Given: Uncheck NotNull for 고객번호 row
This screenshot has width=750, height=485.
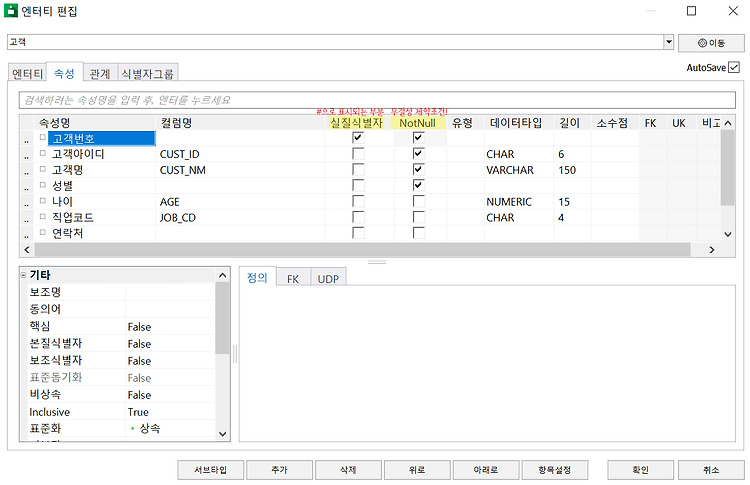Looking at the screenshot, I should click(x=419, y=138).
